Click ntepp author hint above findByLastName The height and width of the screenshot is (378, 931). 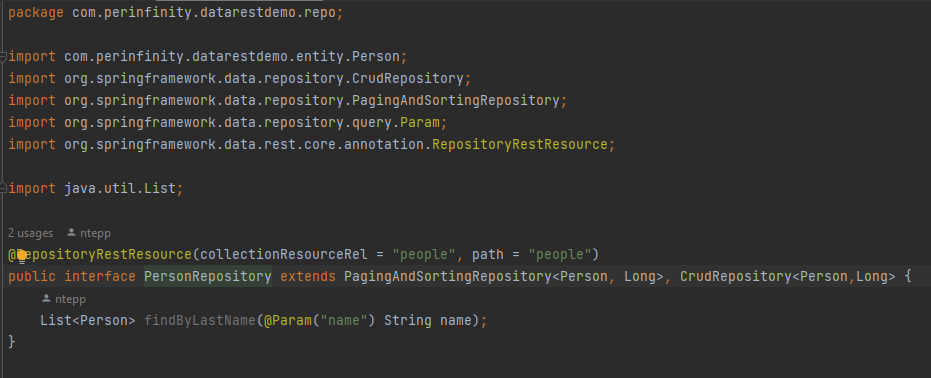point(70,299)
